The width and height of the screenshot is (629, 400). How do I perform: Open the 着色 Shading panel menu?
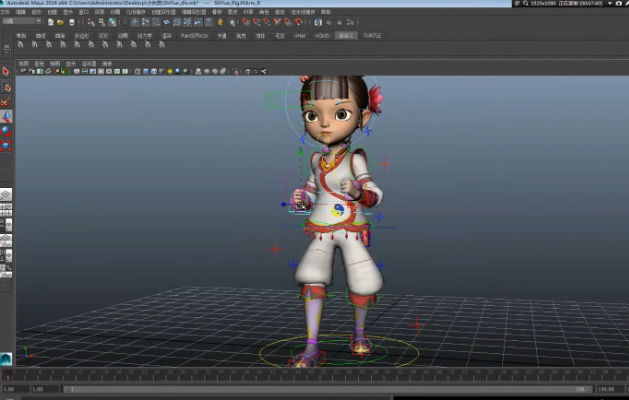39,63
